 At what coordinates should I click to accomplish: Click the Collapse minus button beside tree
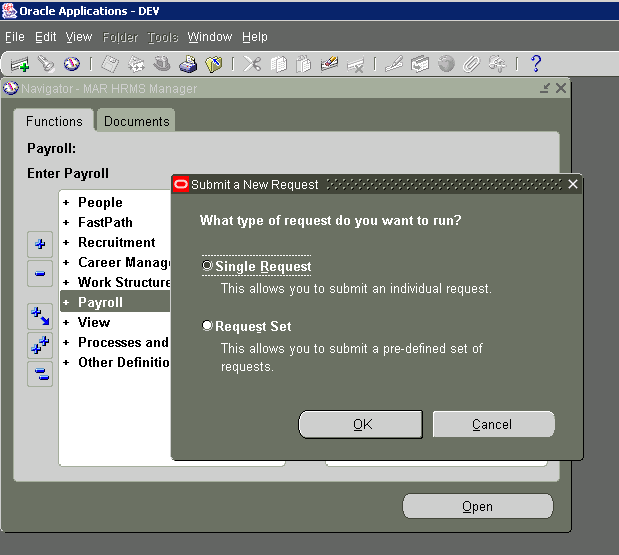tap(40, 273)
